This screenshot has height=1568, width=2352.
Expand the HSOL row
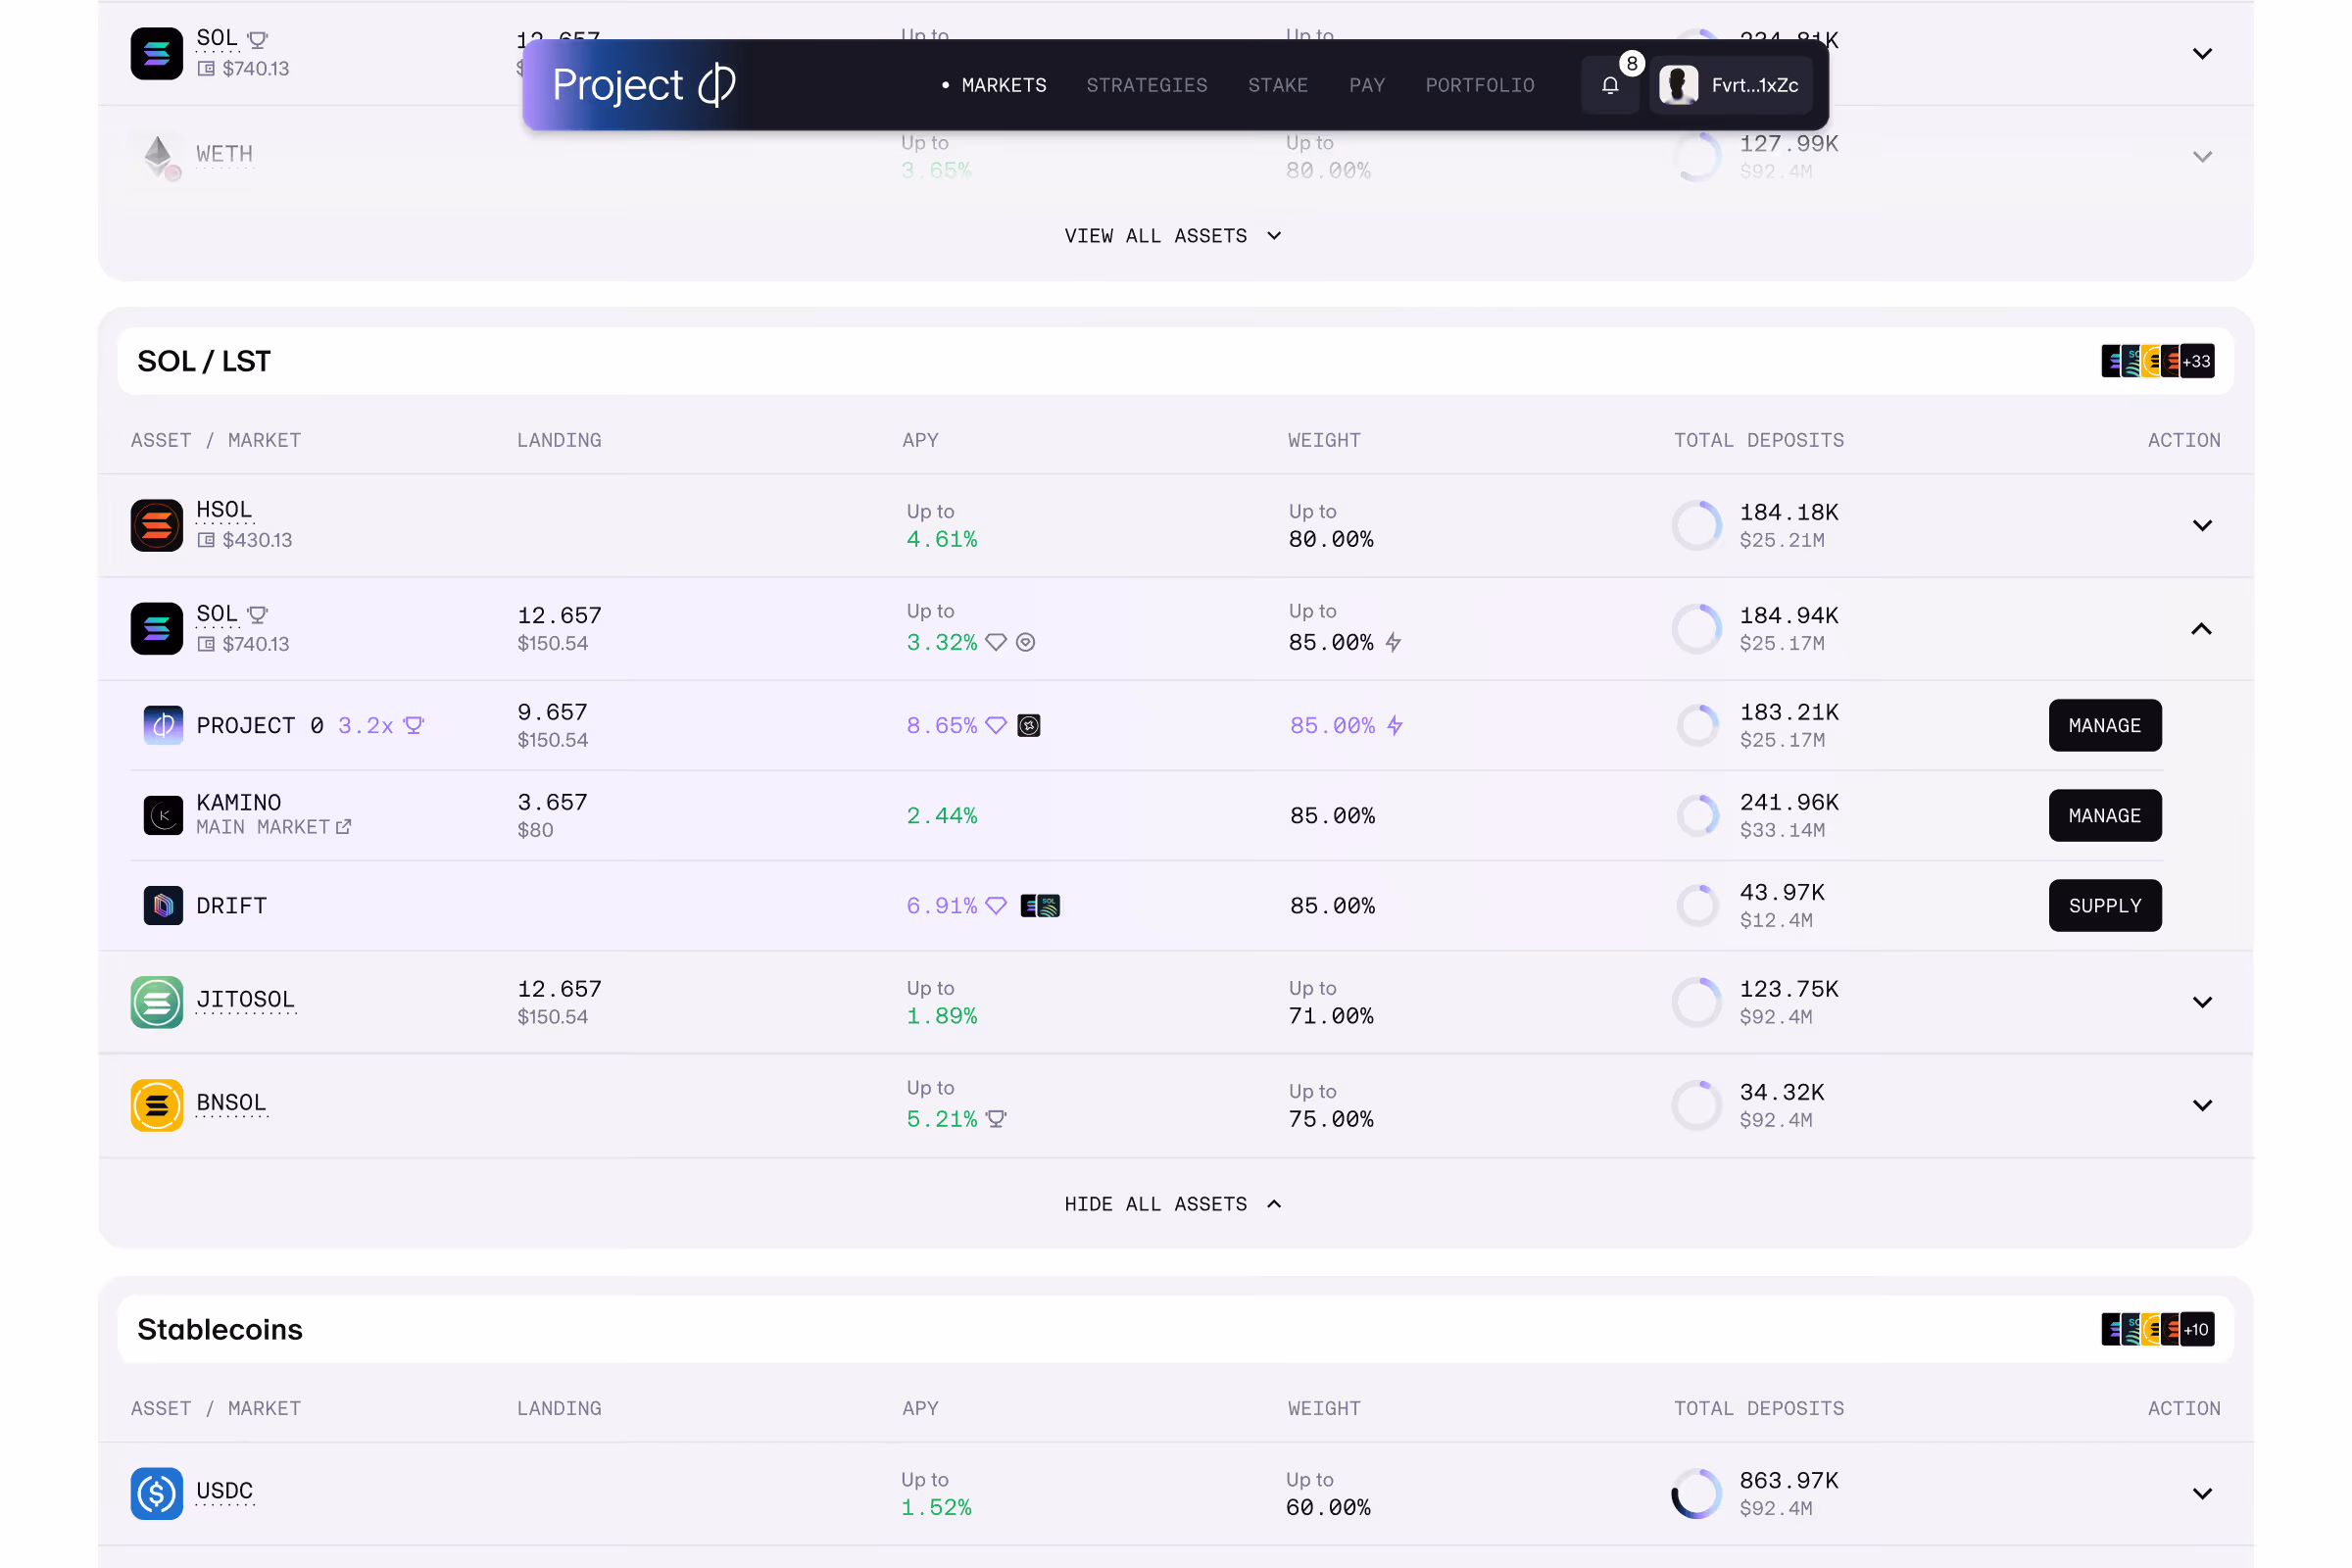pyautogui.click(x=2202, y=525)
